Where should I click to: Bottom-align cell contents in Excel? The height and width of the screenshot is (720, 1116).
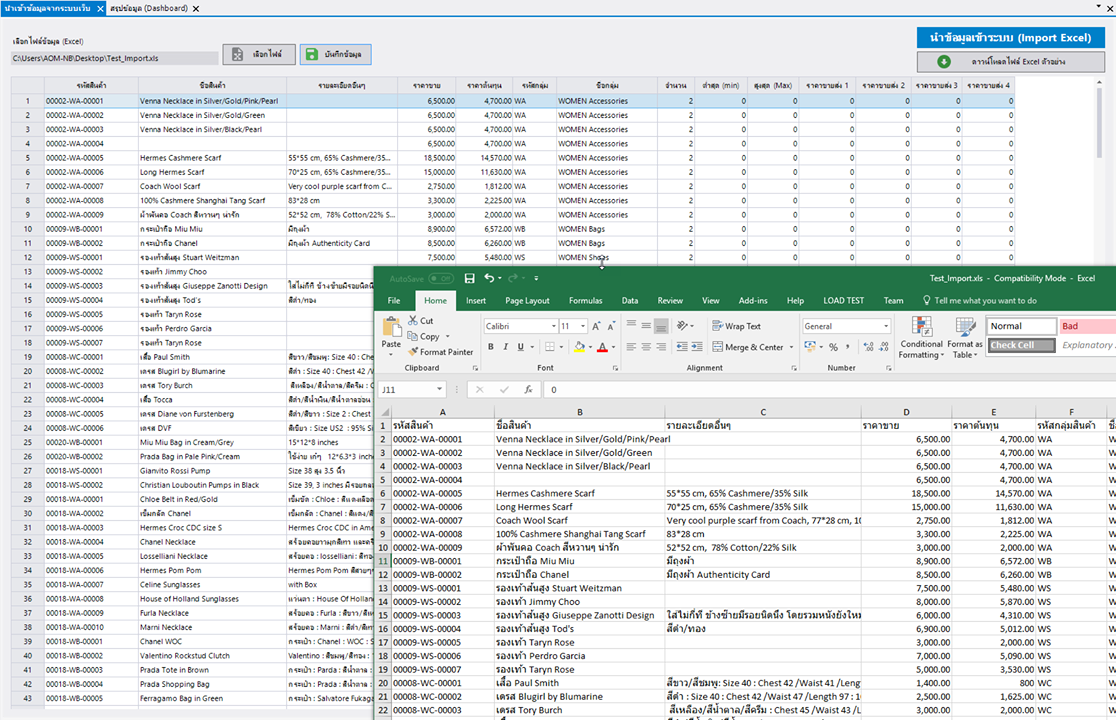pyautogui.click(x=661, y=326)
